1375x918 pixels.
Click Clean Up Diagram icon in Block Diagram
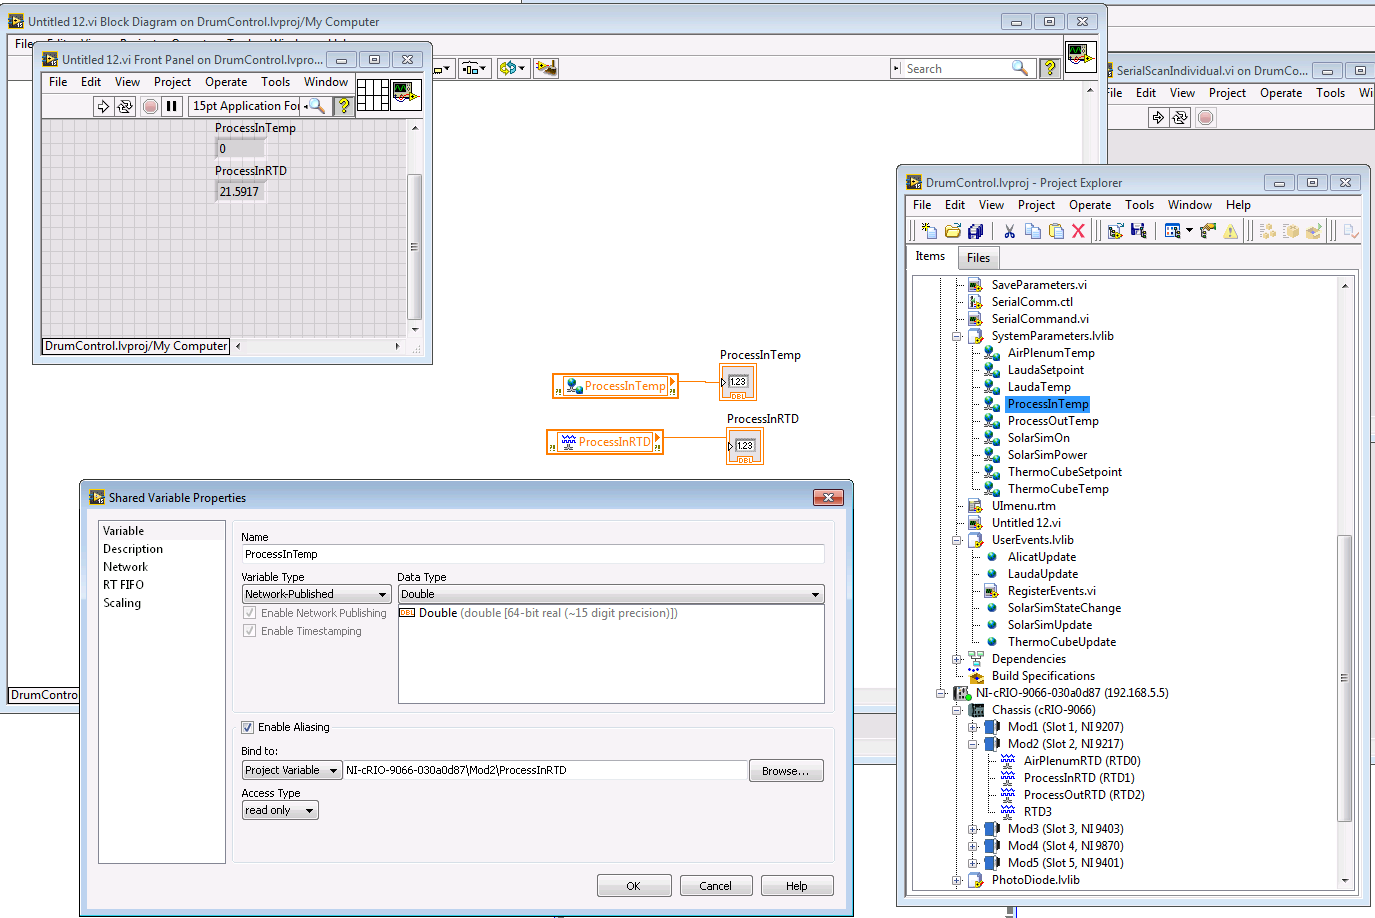pos(546,68)
